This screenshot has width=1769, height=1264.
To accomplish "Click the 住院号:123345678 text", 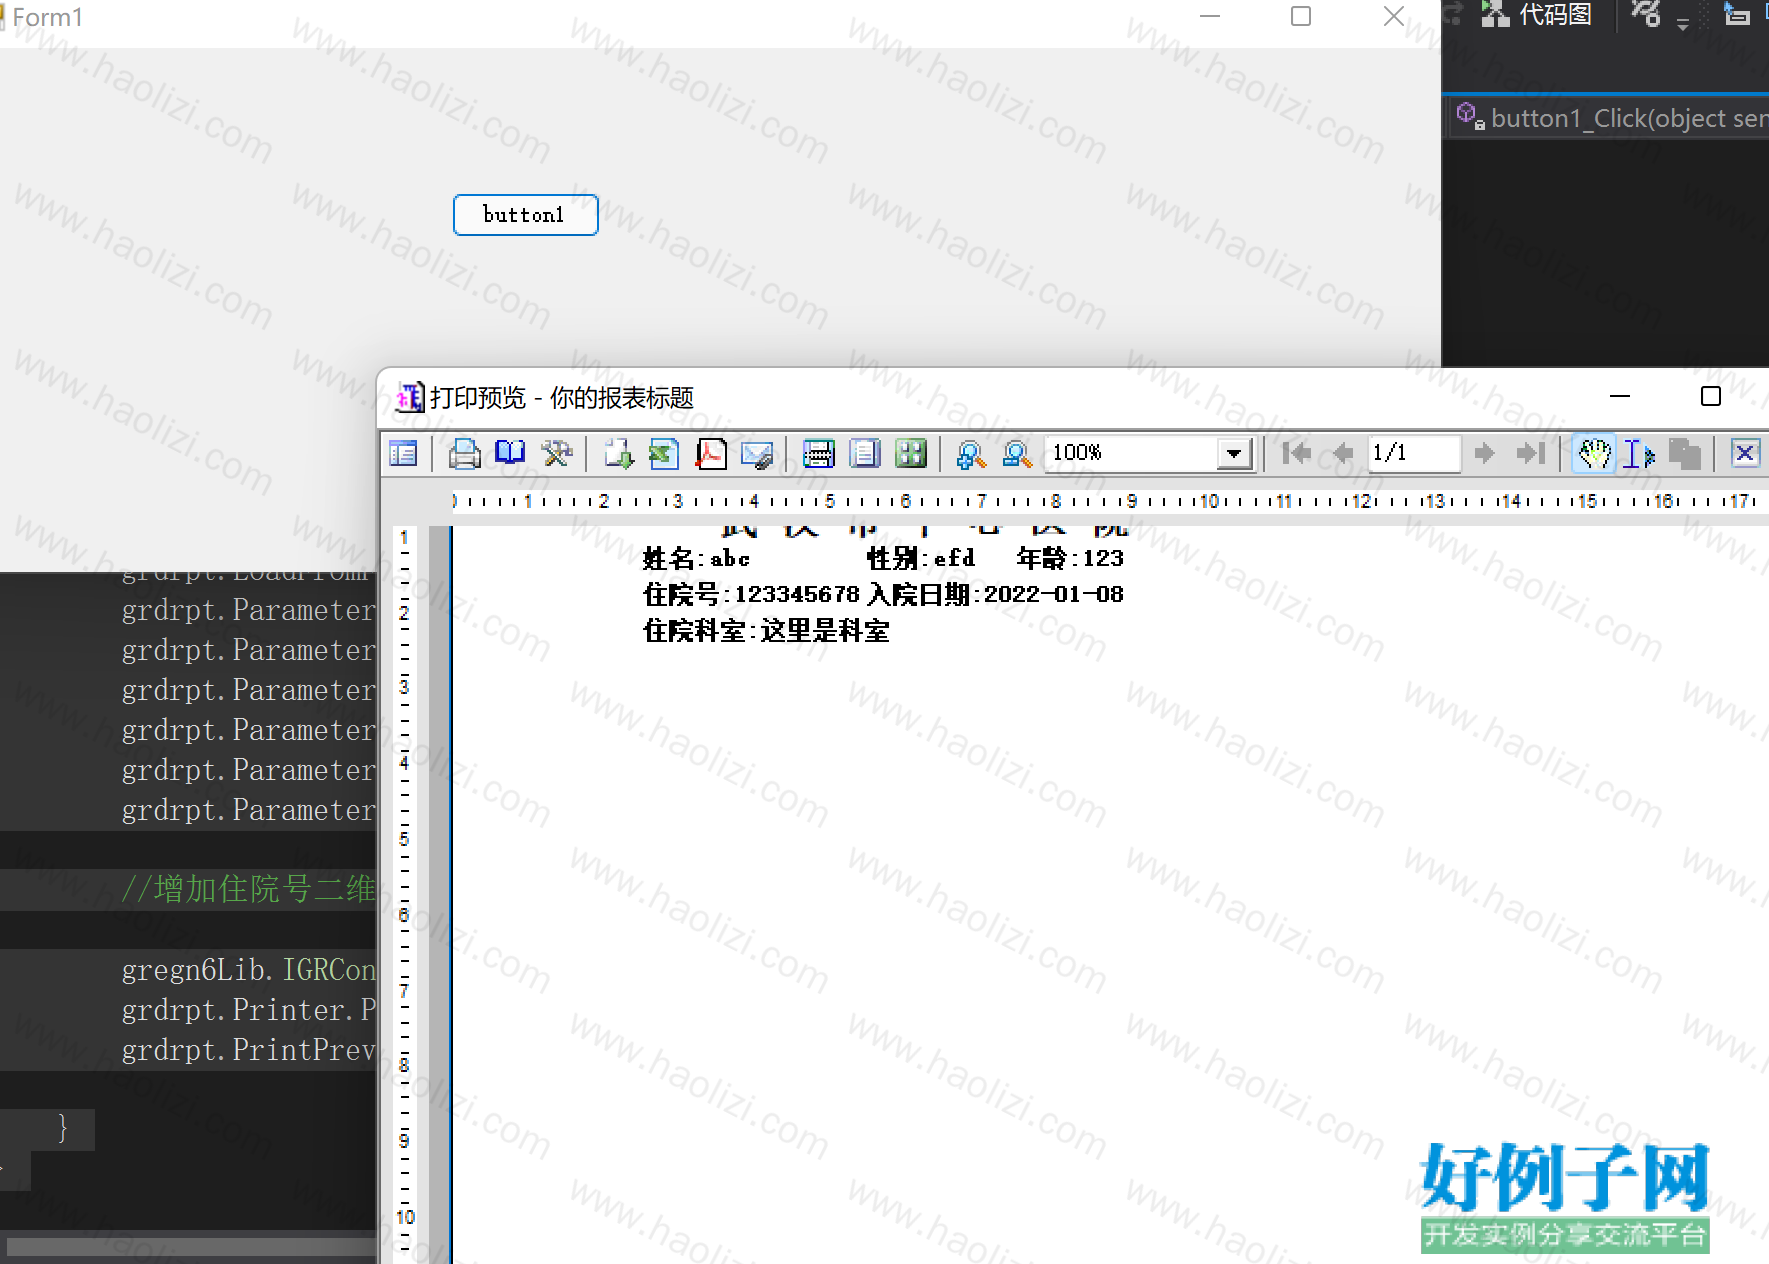I will (751, 594).
